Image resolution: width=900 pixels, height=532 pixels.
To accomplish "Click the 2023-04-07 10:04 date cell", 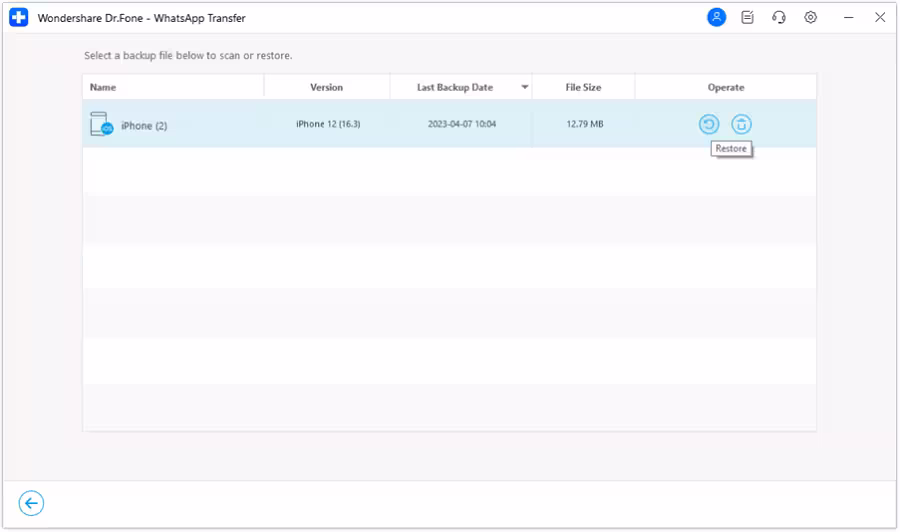I will click(461, 124).
